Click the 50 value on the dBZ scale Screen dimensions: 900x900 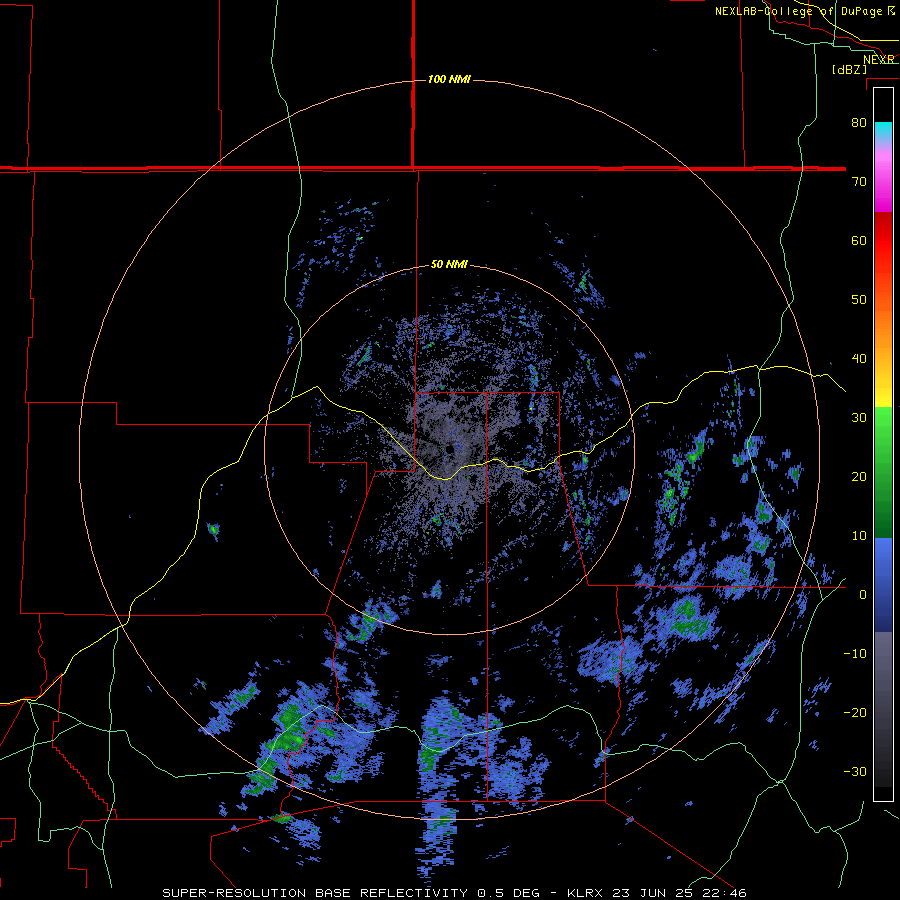click(859, 300)
